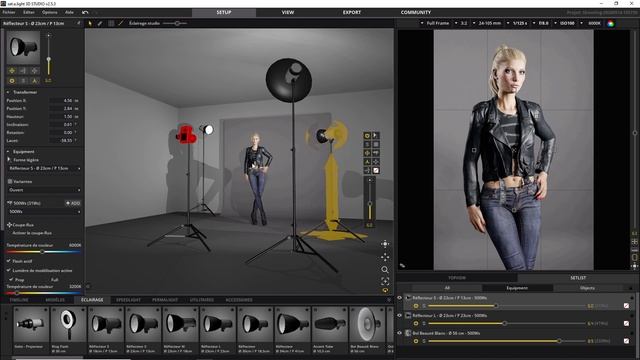Click the yellow reset view icon in viewport
Screen dimensions: 640x360
pyautogui.click(x=385, y=290)
